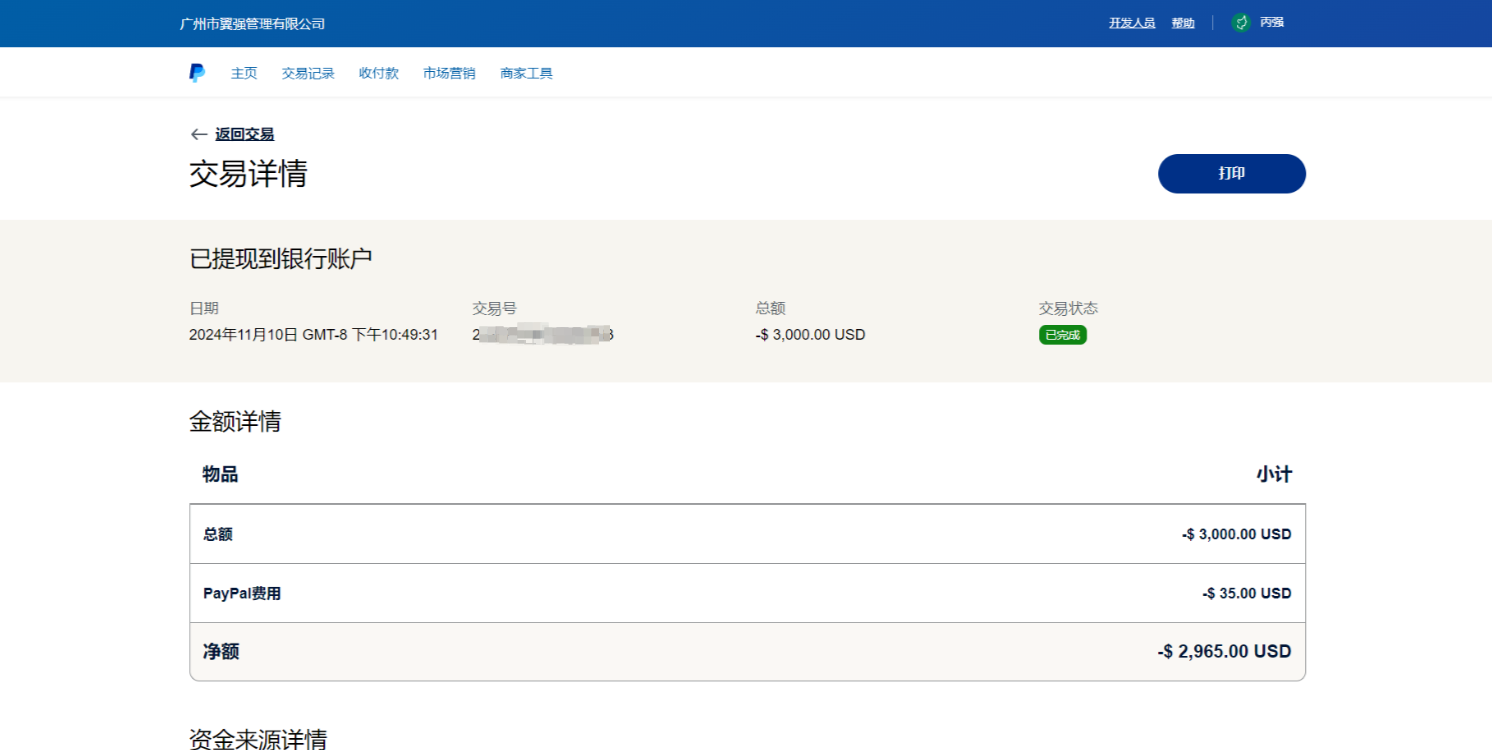Viewport: 1492px width, 750px height.
Task: Click the PayPal logo icon
Action: point(197,73)
